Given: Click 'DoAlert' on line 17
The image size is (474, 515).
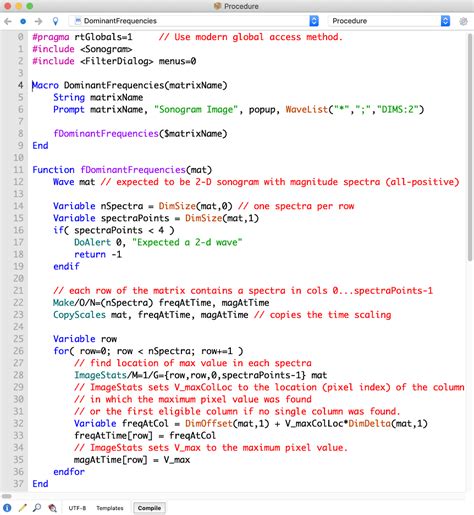Looking at the screenshot, I should tap(92, 242).
